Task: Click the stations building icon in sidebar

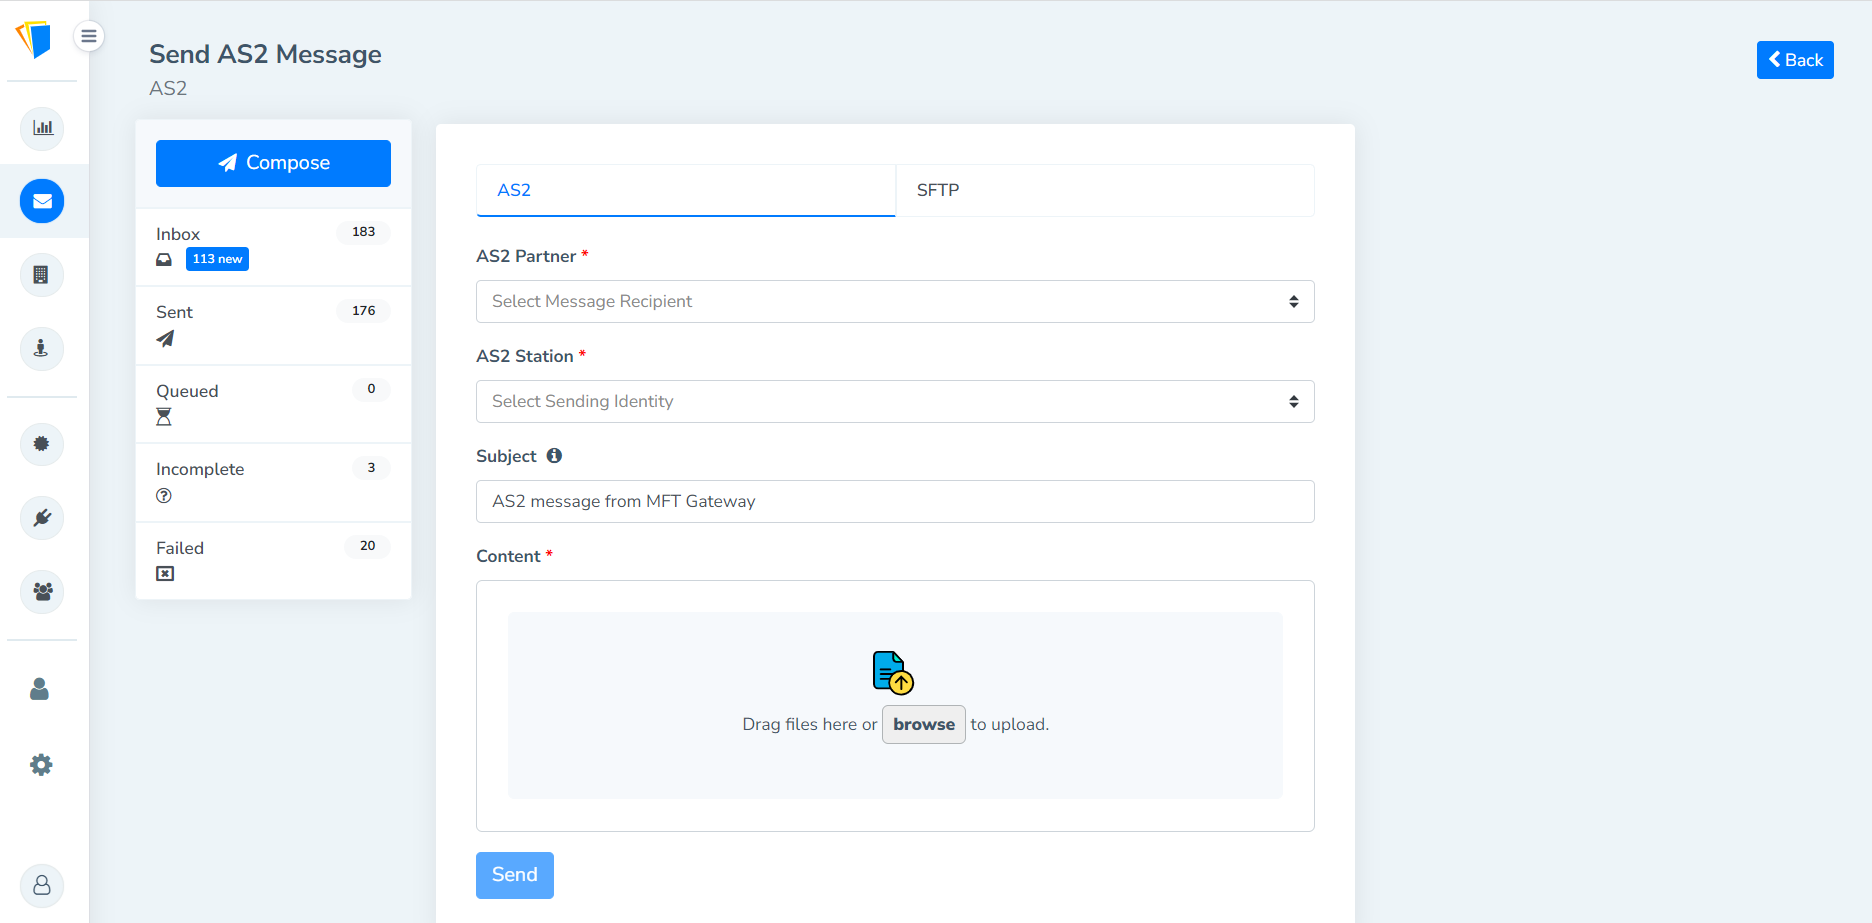Action: (x=41, y=274)
